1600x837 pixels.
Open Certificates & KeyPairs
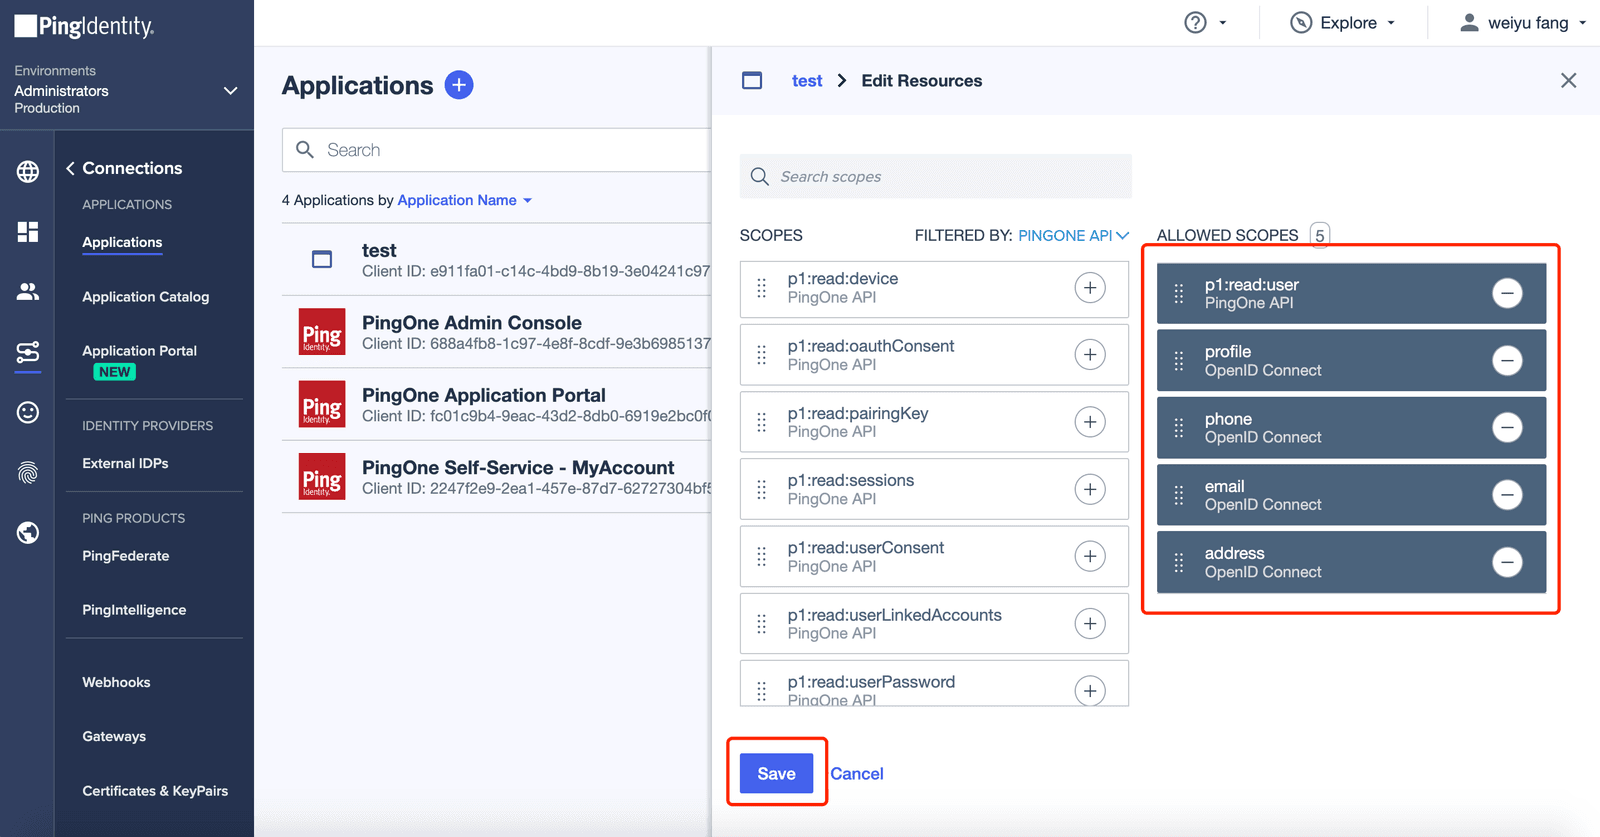(x=155, y=791)
